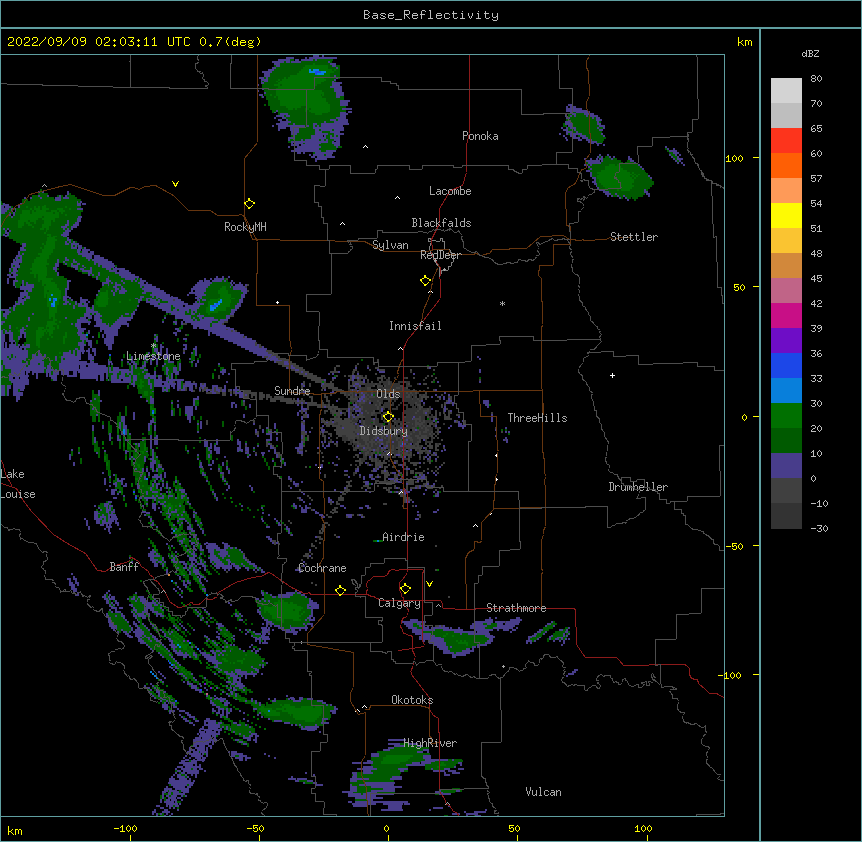Click the Lacombe city label
Image resolution: width=862 pixels, height=842 pixels.
click(x=450, y=191)
